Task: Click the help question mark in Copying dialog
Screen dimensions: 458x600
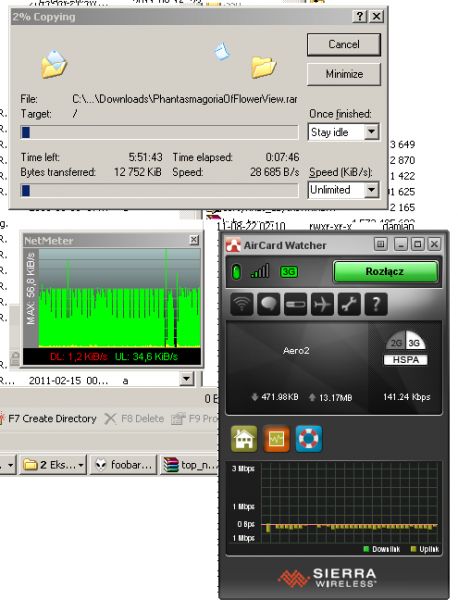Action: pyautogui.click(x=360, y=16)
